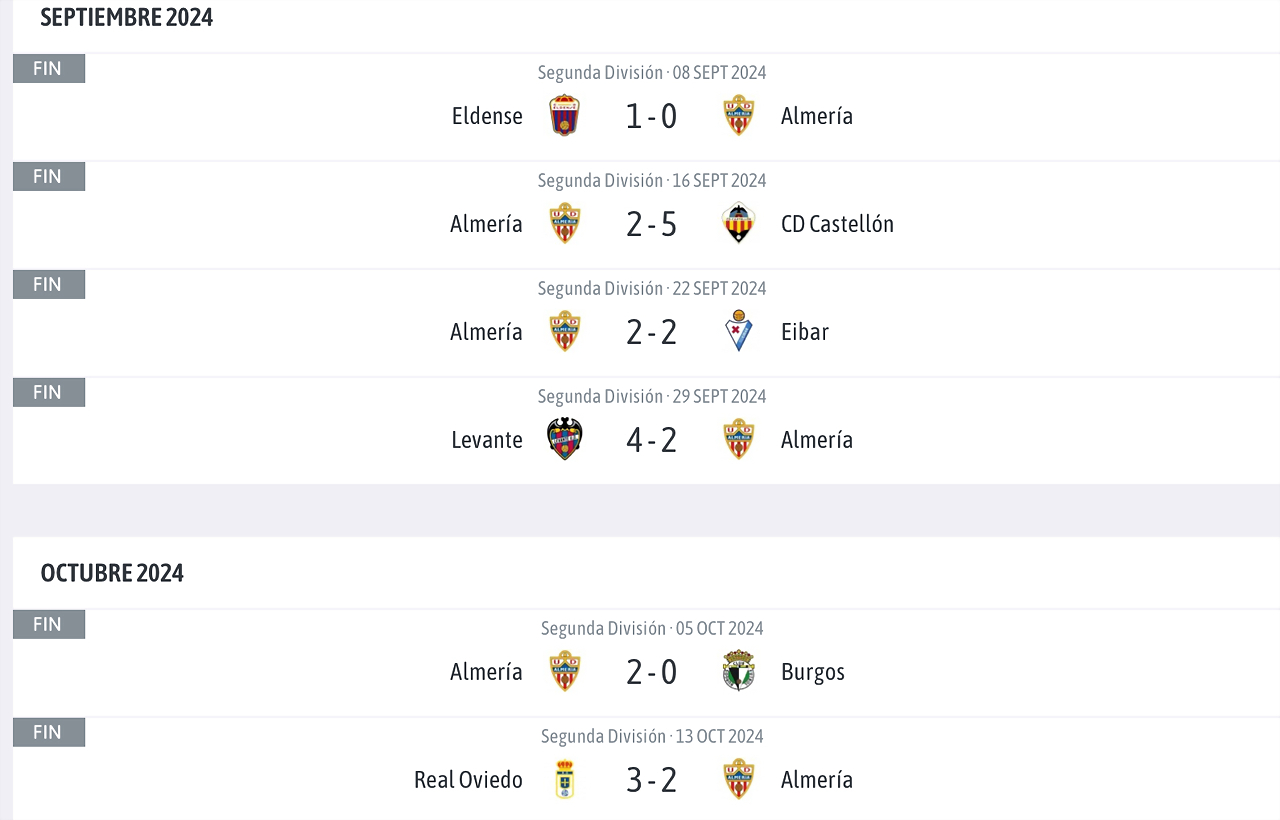Click the Eldense club crest
1280x820 pixels.
(x=565, y=116)
